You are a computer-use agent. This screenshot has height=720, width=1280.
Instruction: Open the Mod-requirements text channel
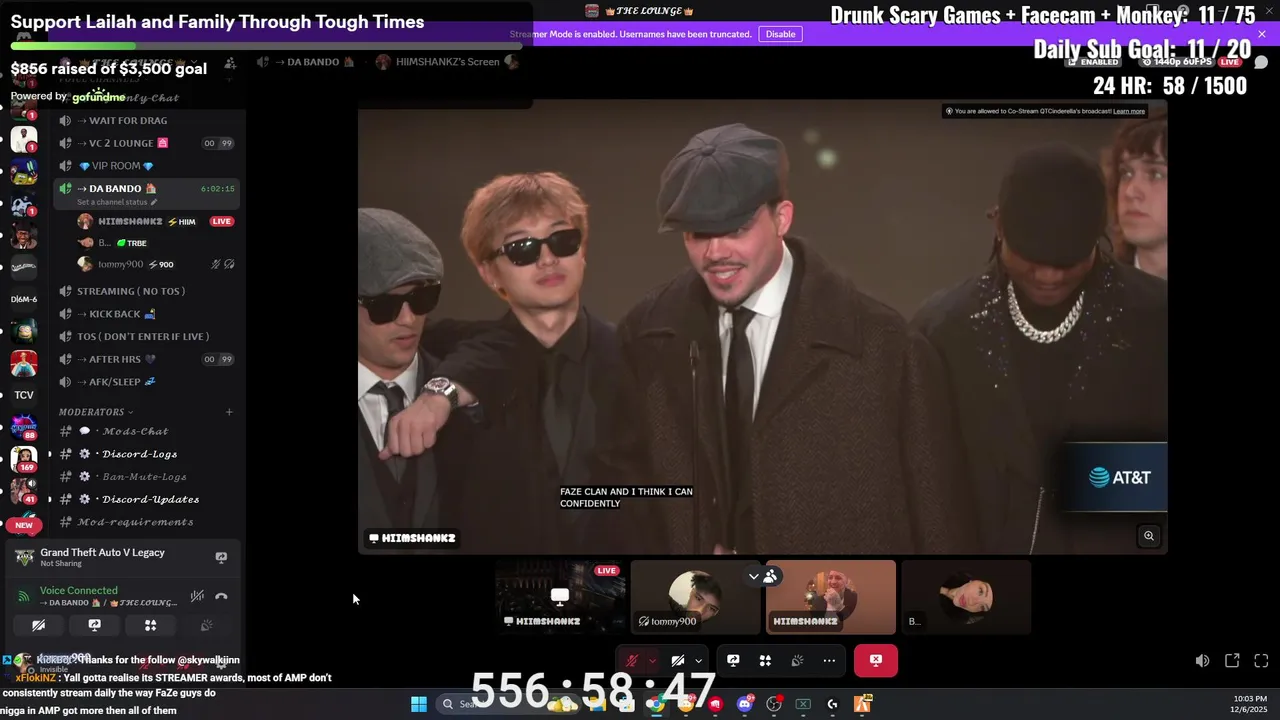[x=147, y=522]
